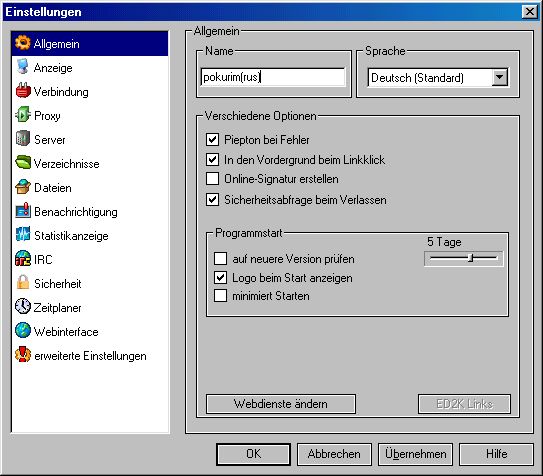Uncheck Piepton bei Fehler
The image size is (543, 476).
click(x=212, y=140)
